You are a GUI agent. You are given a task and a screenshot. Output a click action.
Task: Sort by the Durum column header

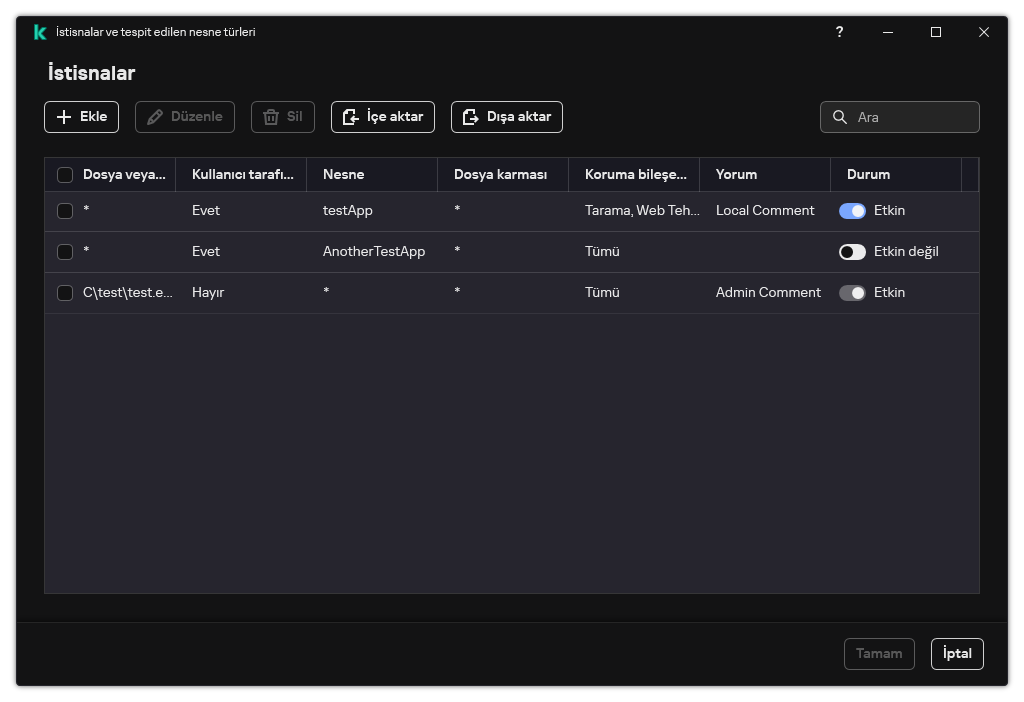[x=868, y=175]
